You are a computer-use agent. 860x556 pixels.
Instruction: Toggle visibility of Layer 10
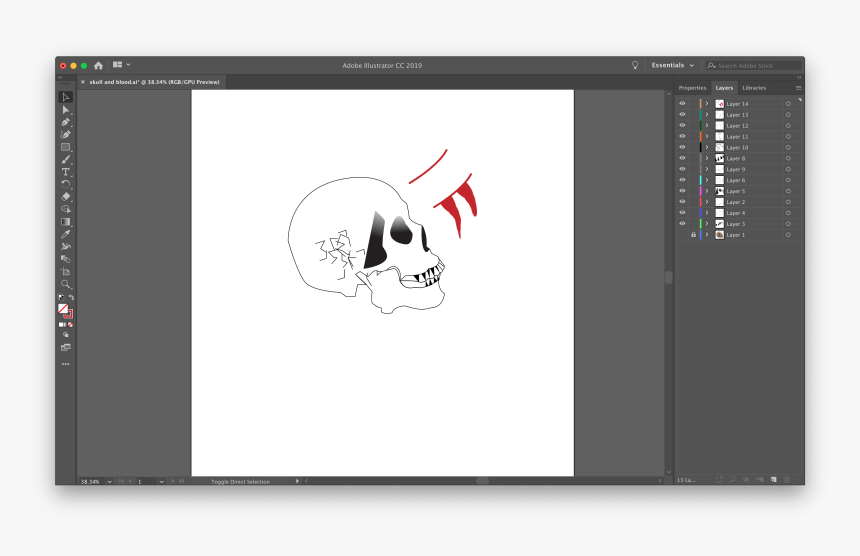point(682,147)
